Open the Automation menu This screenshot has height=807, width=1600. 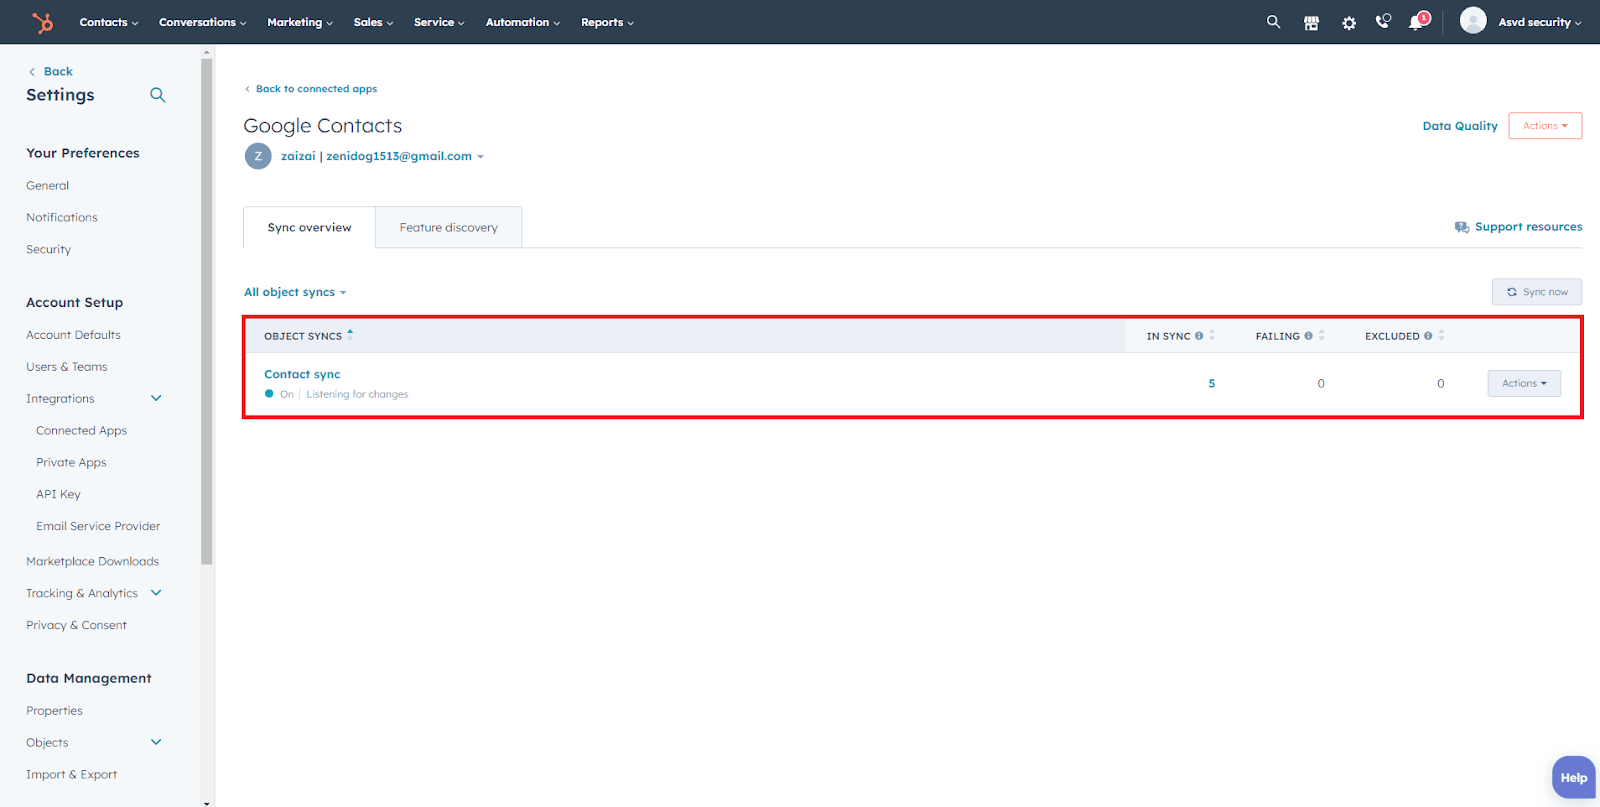(523, 22)
